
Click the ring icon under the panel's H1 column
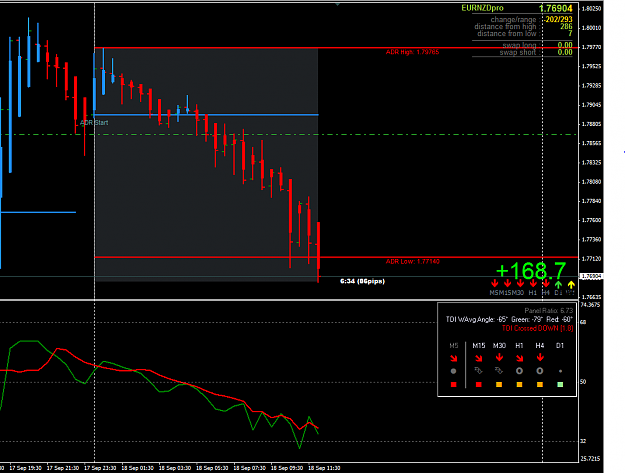click(x=519, y=371)
